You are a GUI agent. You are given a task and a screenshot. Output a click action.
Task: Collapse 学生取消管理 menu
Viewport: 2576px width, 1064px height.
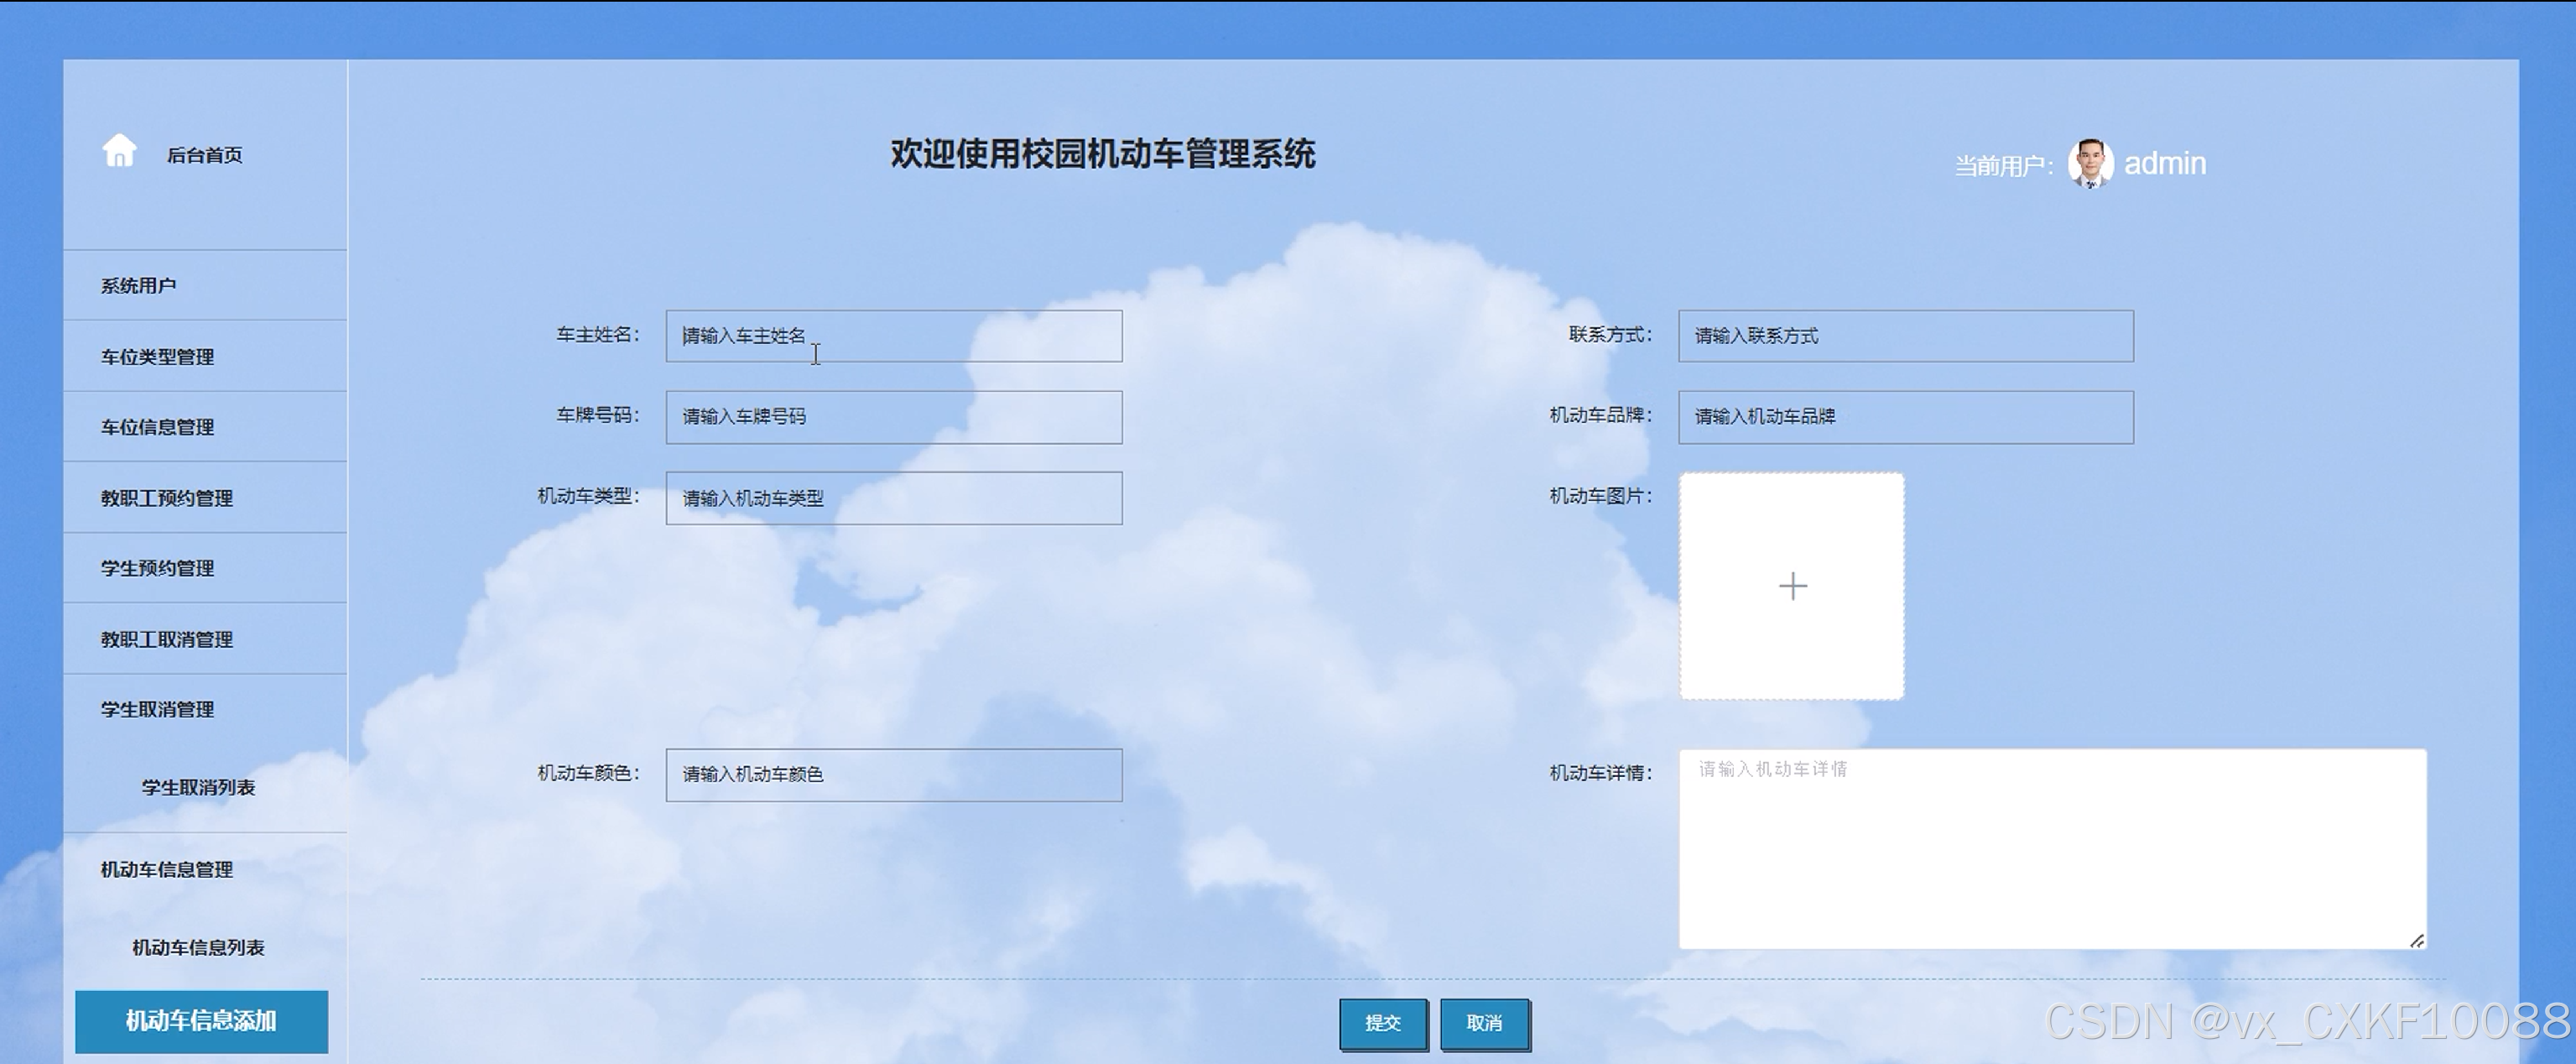tap(157, 710)
